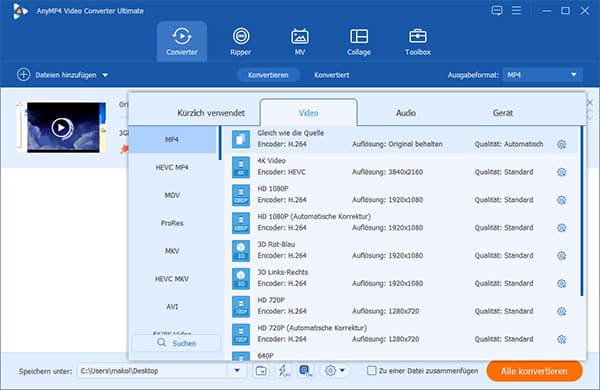Open settings gear for HD 1080P preset
600x390 pixels.
561,200
